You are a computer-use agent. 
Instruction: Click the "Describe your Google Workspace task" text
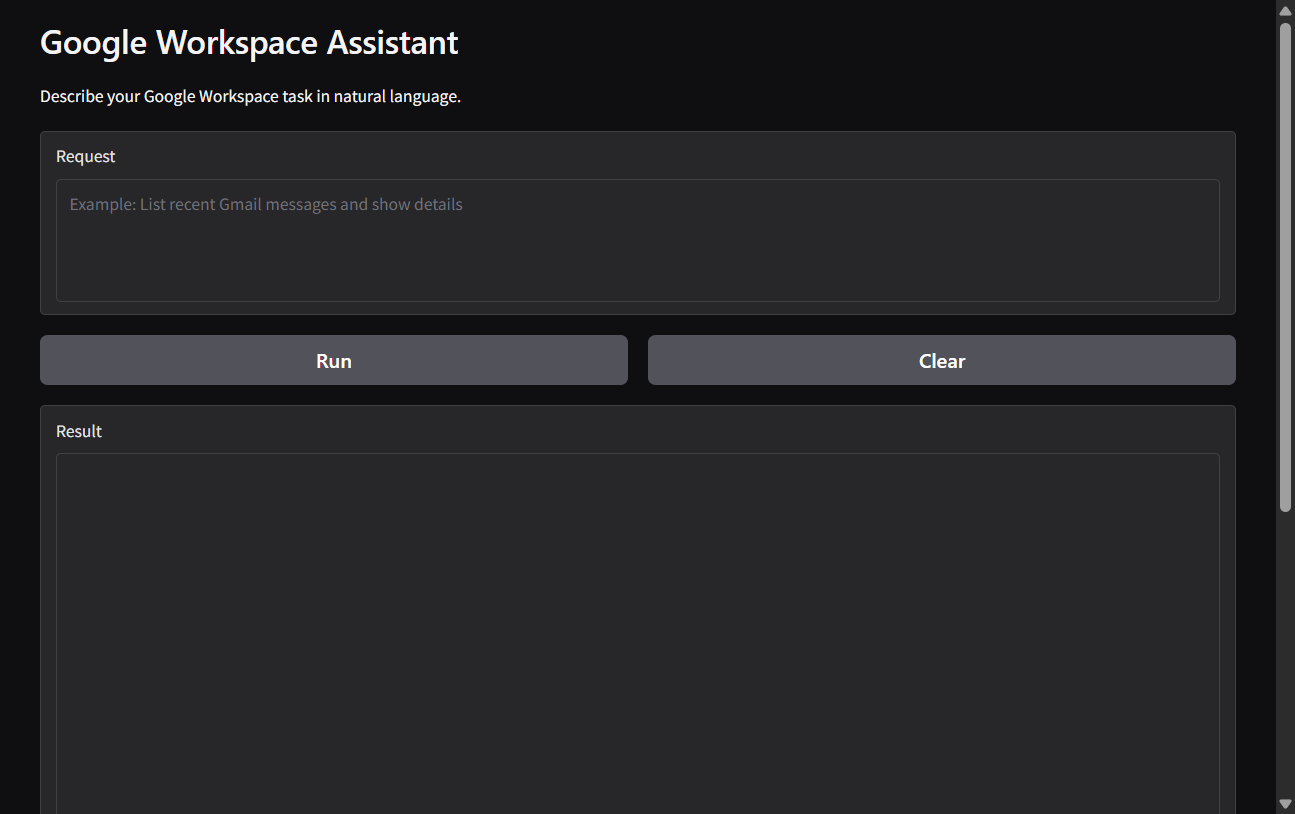coord(252,97)
